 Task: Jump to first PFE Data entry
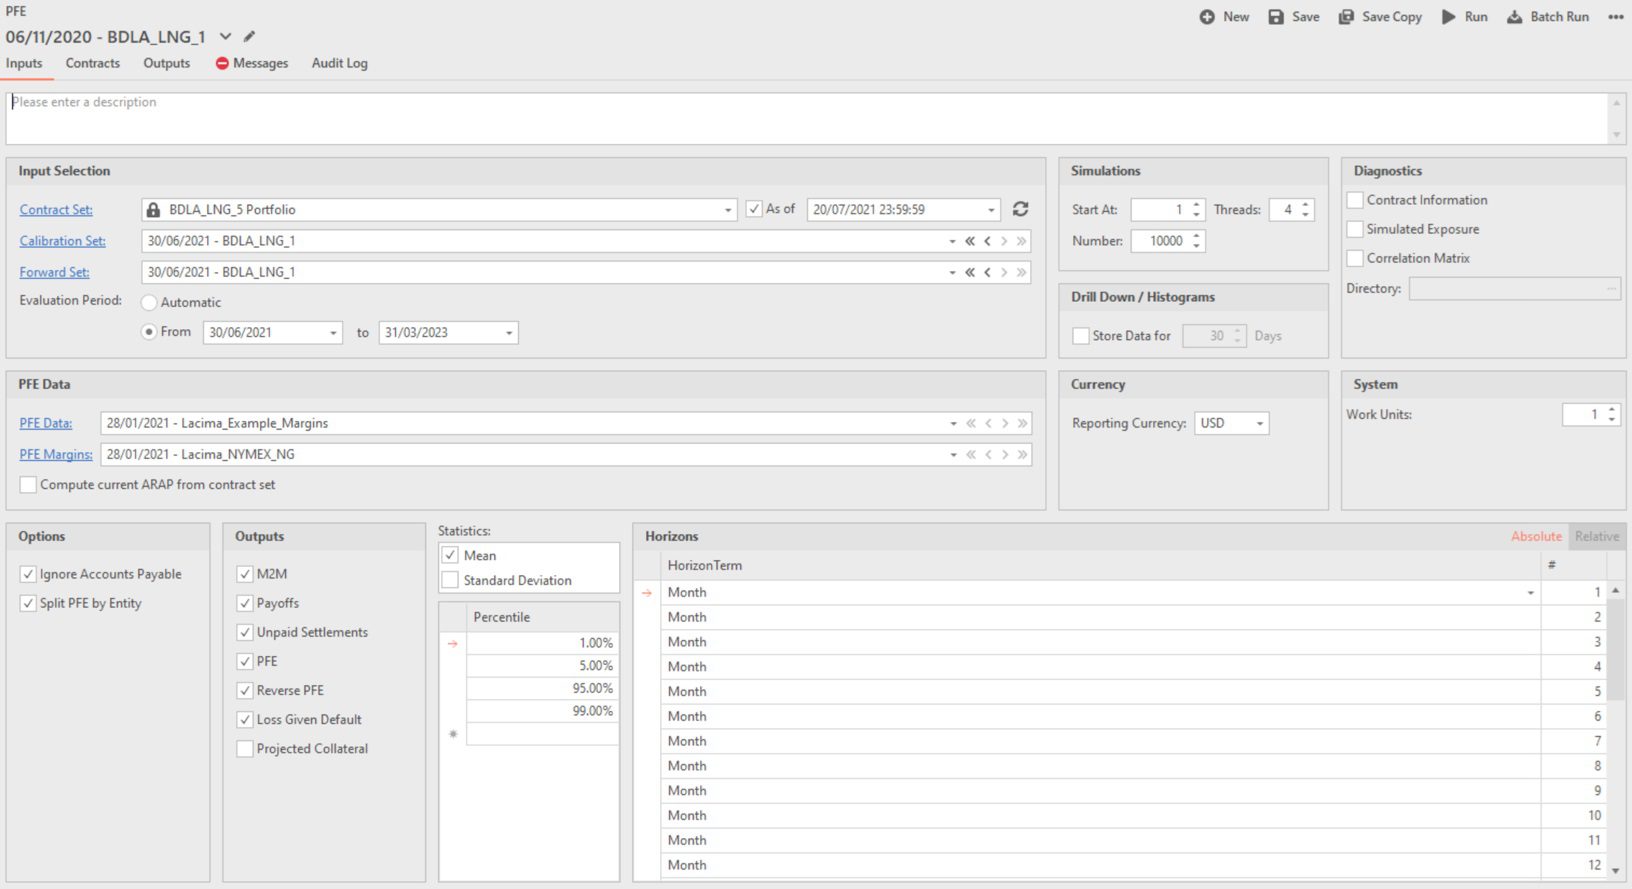tap(970, 423)
